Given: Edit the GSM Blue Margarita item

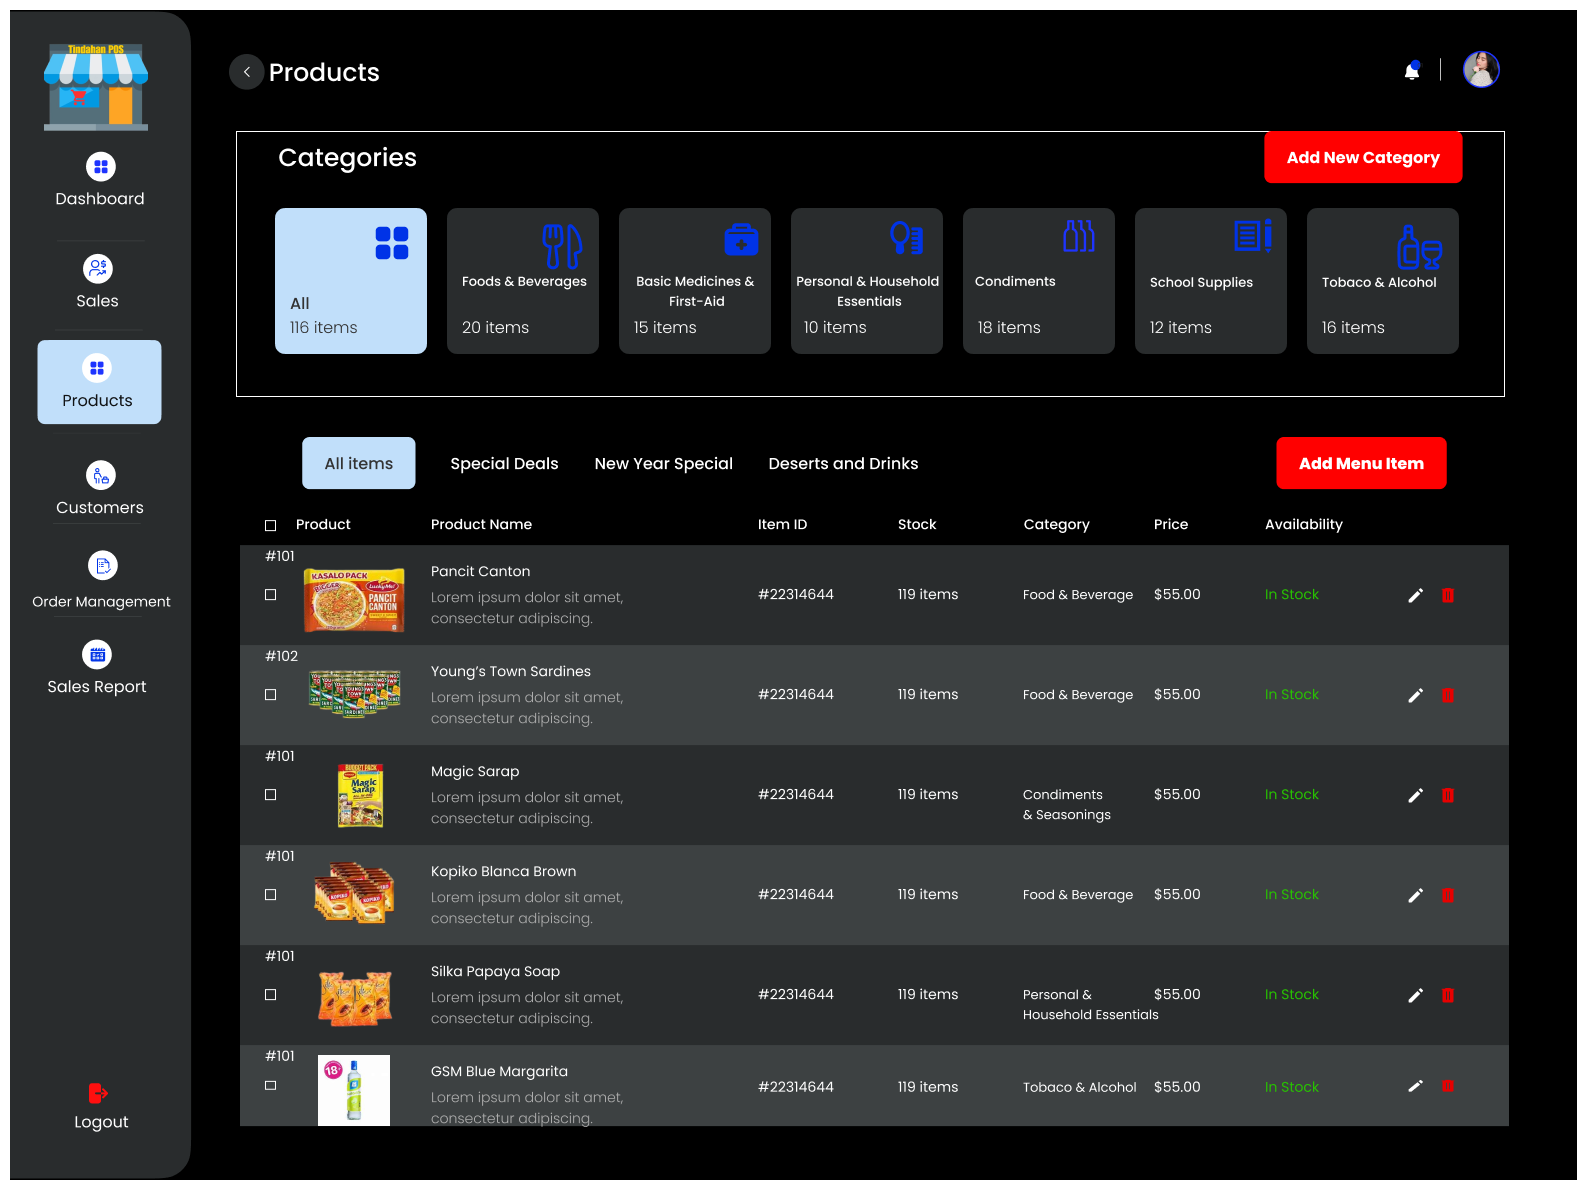Looking at the screenshot, I should coord(1415,1086).
